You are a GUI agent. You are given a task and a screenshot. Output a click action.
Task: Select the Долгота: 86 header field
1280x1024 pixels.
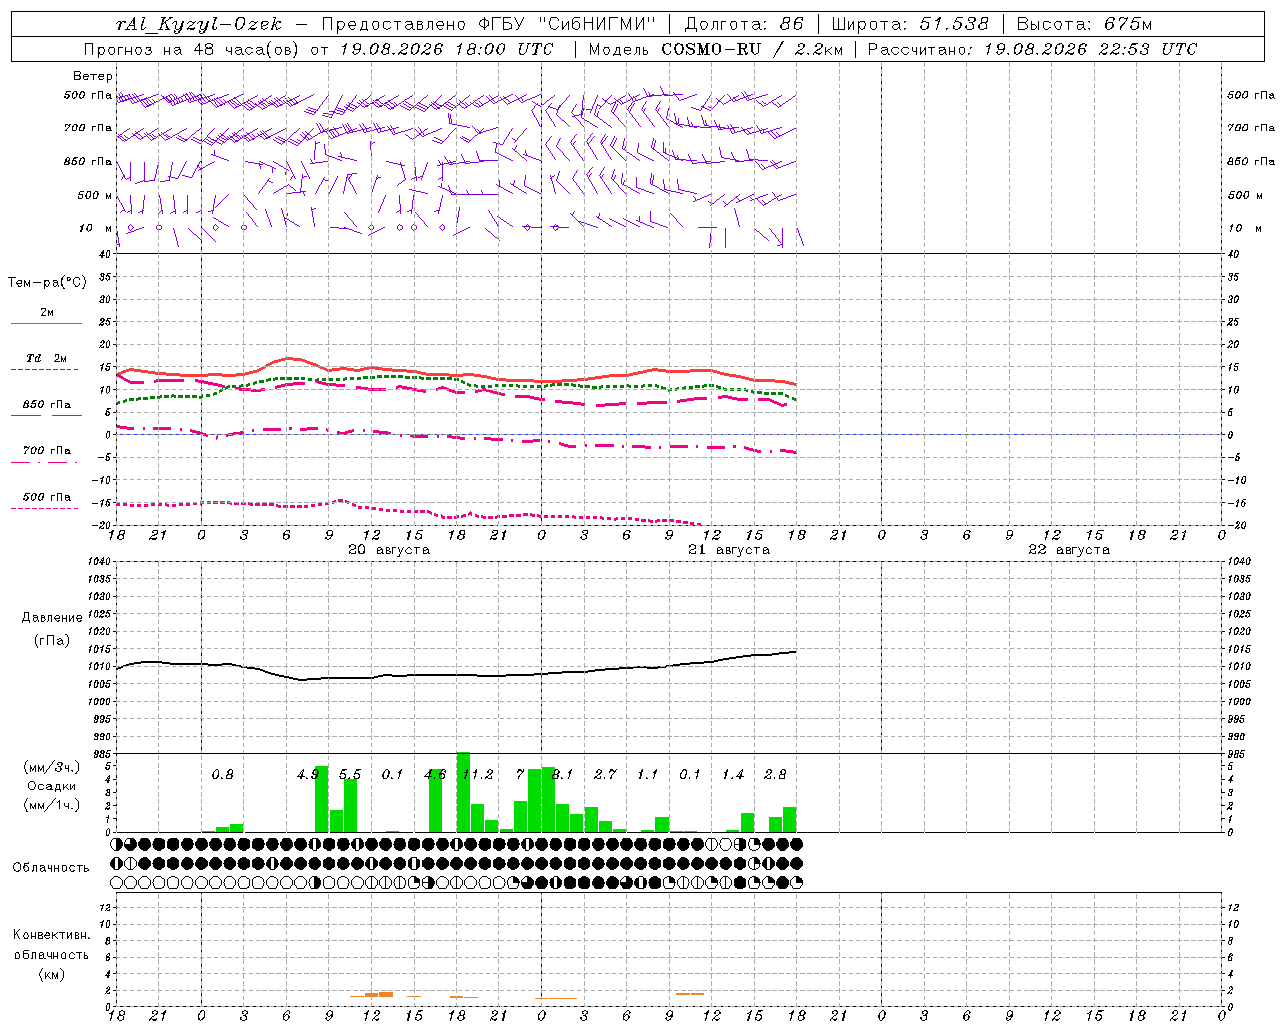point(743,24)
